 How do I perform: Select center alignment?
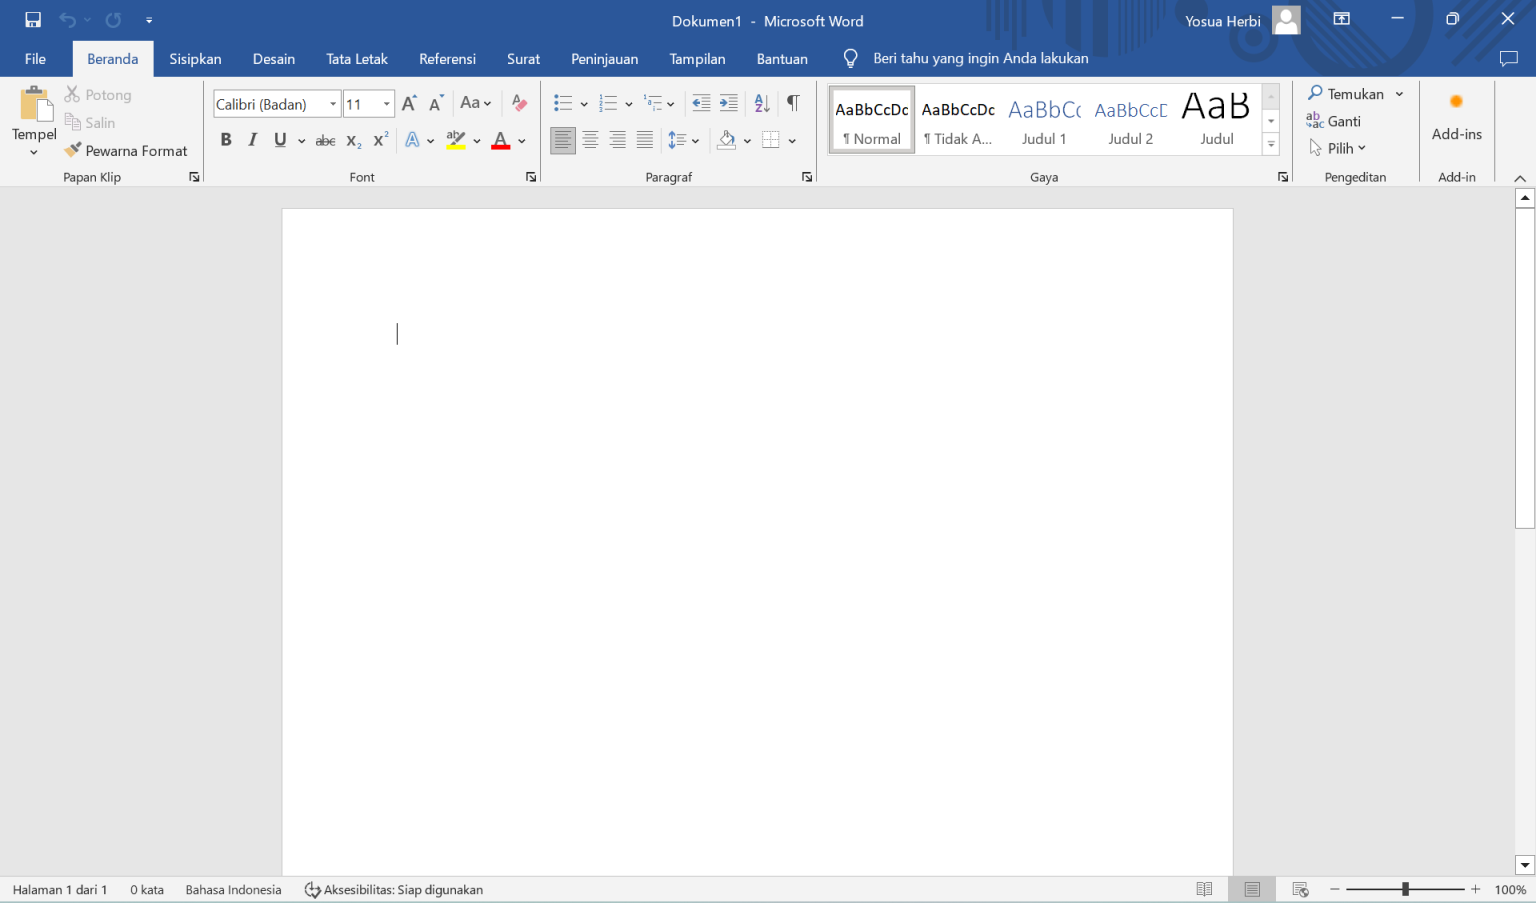tap(590, 140)
